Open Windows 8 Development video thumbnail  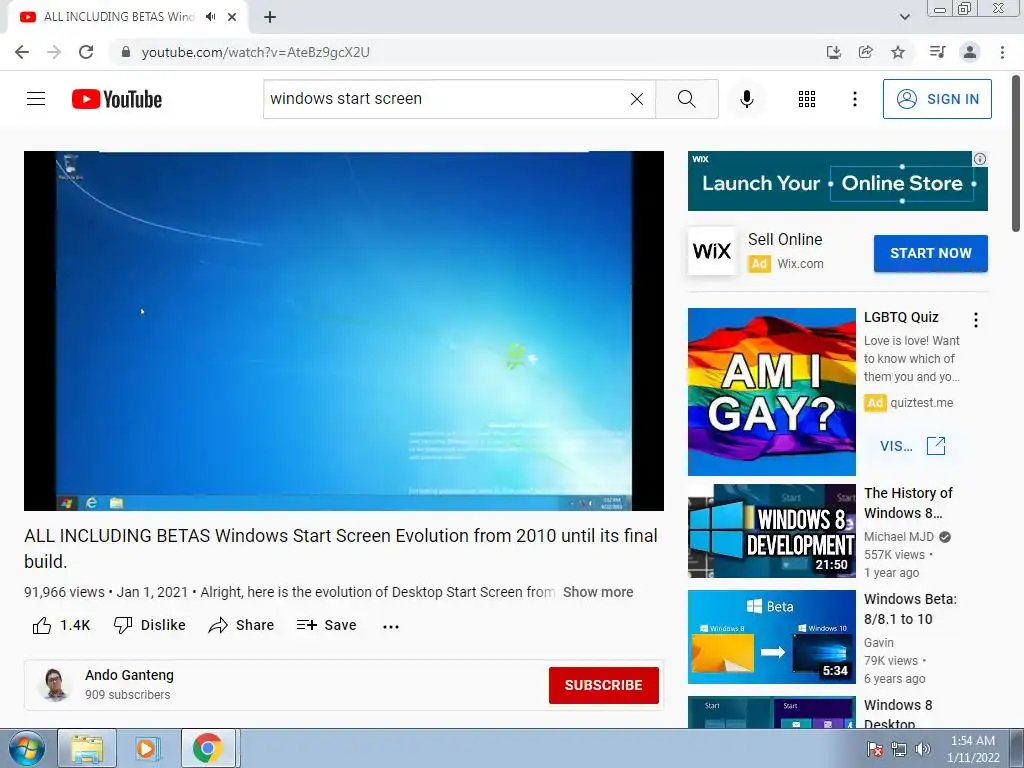coord(771,531)
